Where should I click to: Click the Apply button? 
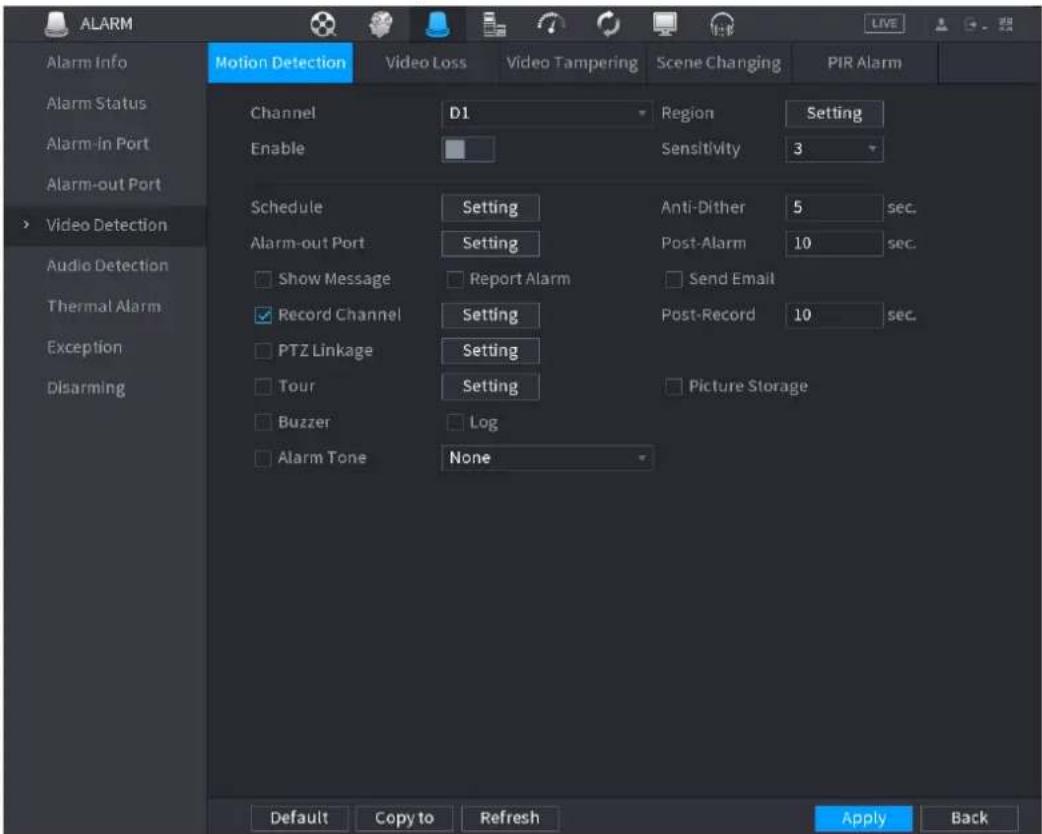point(863,818)
